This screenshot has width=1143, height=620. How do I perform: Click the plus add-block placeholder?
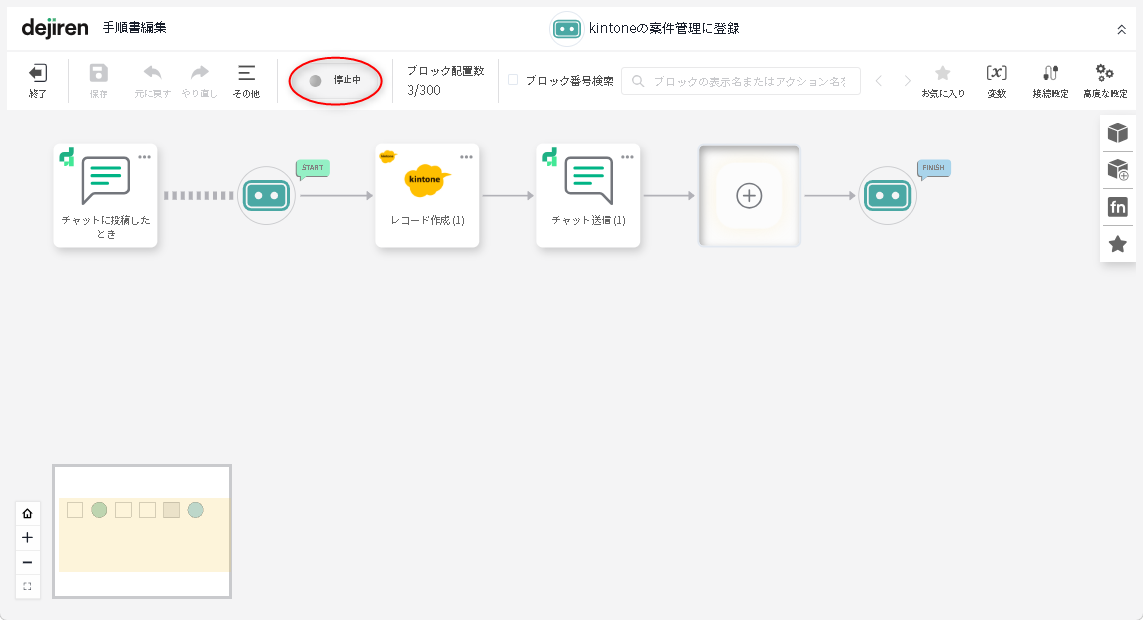click(749, 196)
